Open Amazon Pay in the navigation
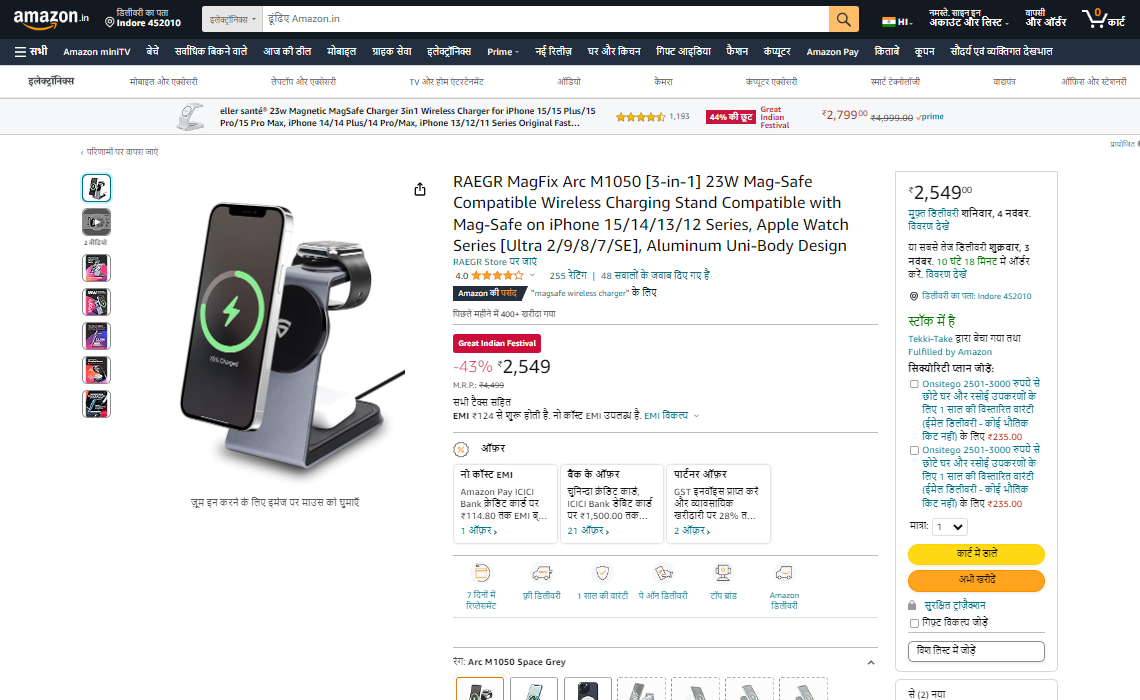 pos(832,52)
